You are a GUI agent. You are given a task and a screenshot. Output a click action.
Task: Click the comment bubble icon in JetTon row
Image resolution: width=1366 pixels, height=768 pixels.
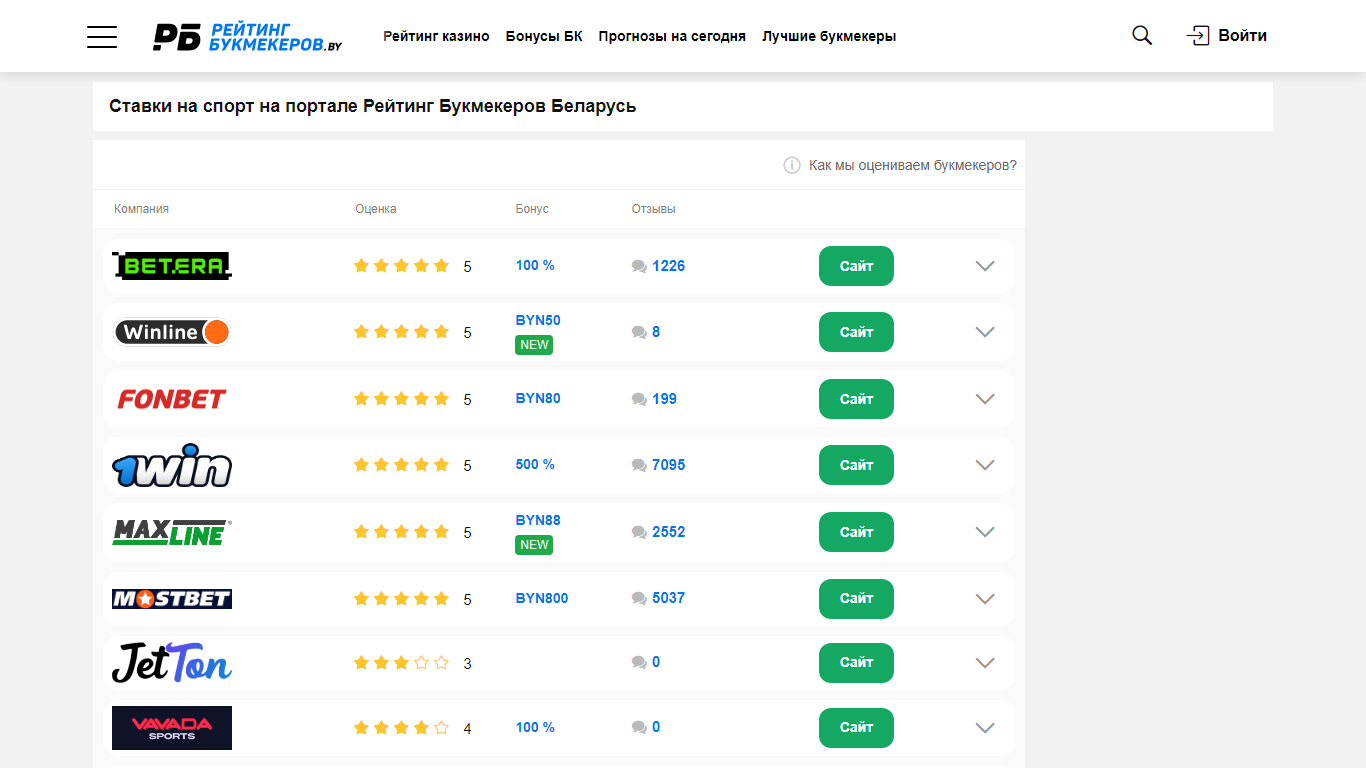point(639,662)
